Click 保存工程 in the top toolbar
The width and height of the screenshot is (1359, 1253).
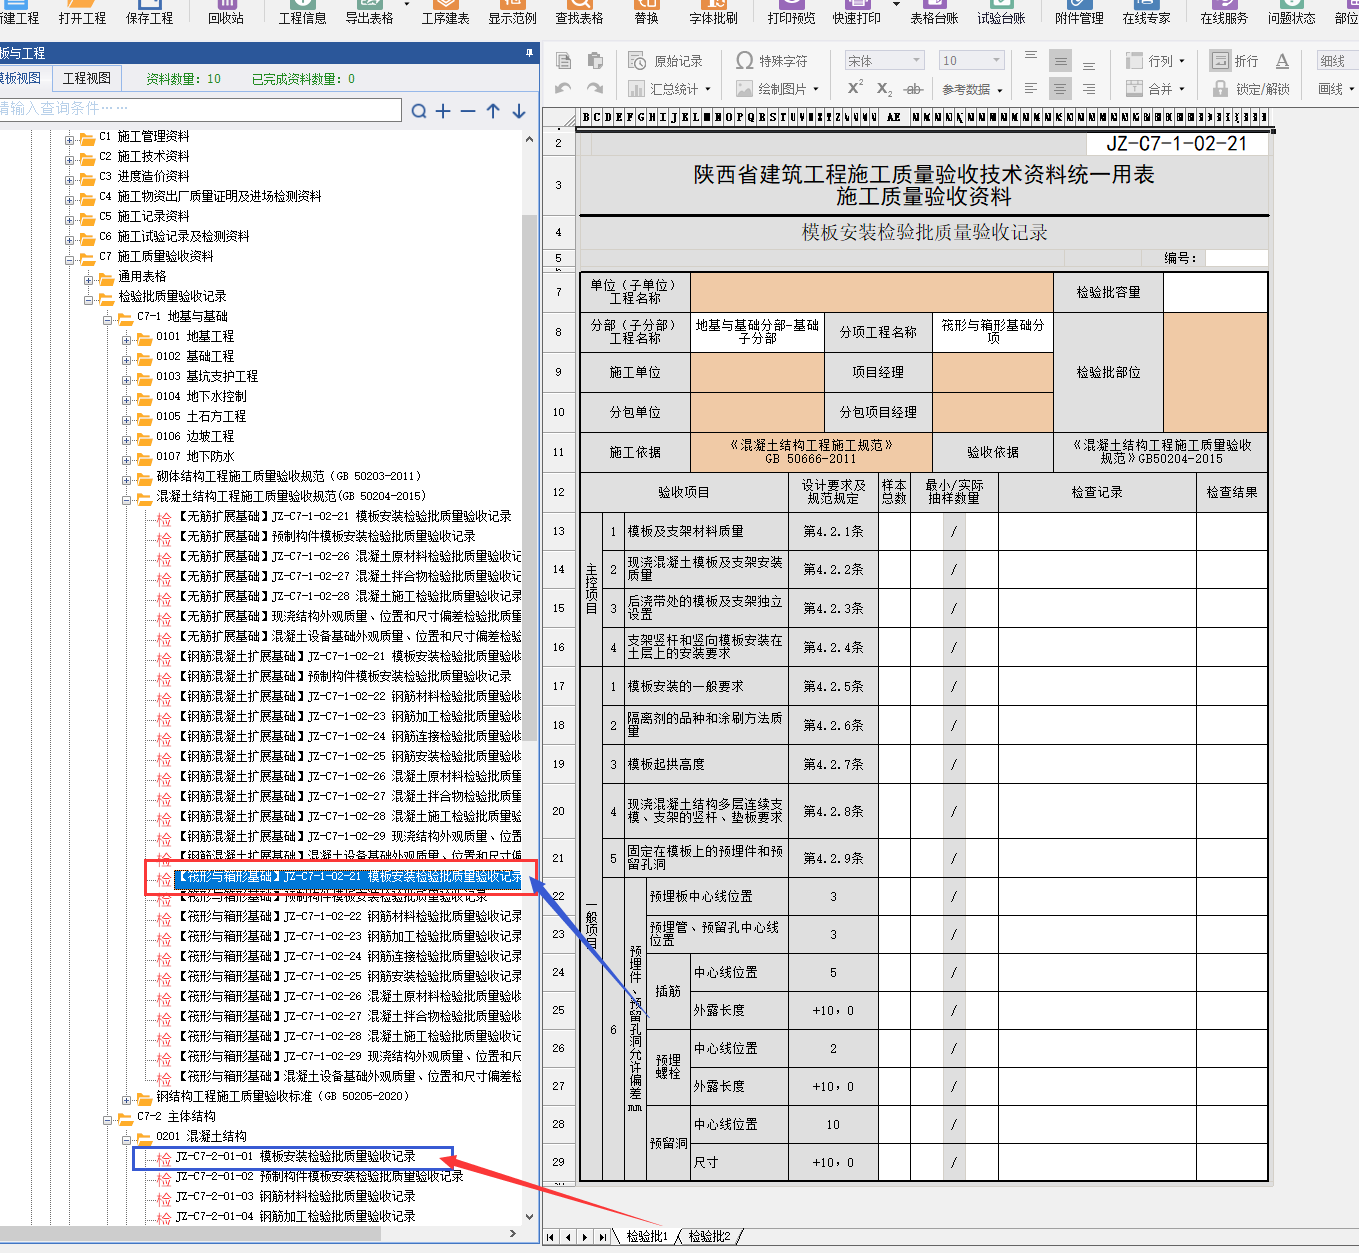149,13
